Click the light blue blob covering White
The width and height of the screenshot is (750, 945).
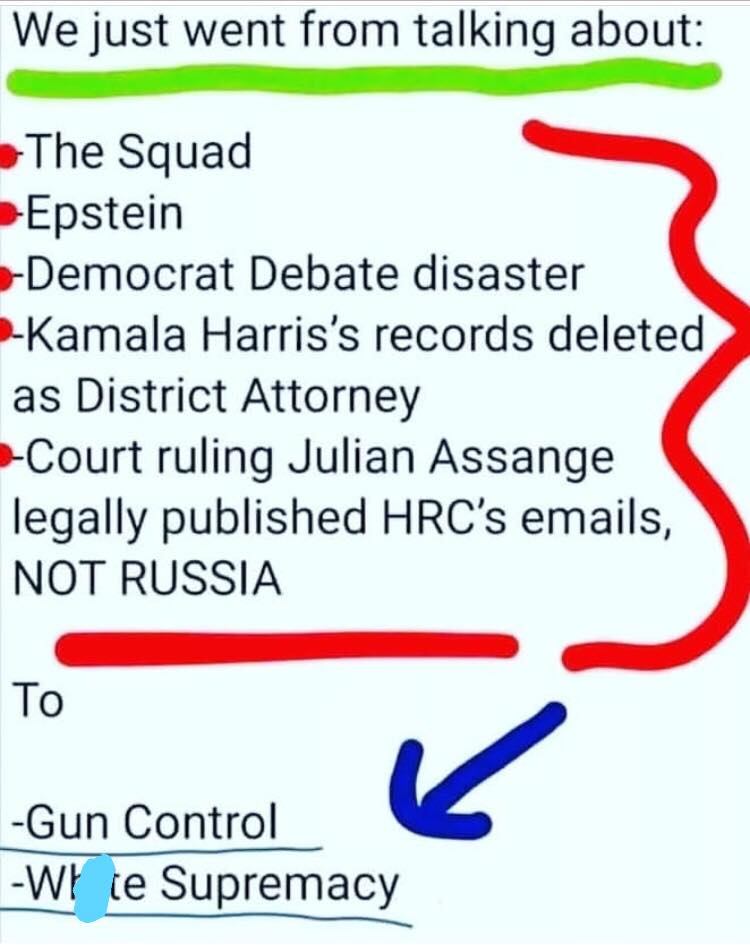92,889
